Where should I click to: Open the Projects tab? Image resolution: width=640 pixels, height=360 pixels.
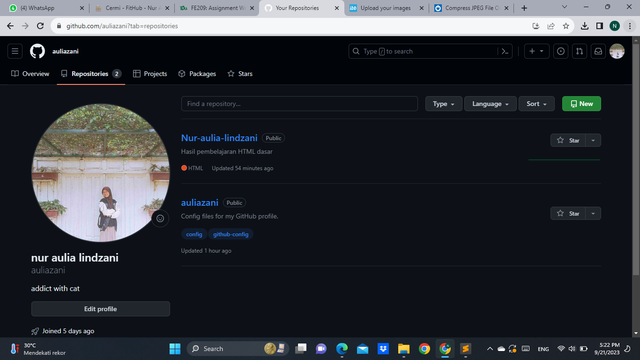click(150, 74)
